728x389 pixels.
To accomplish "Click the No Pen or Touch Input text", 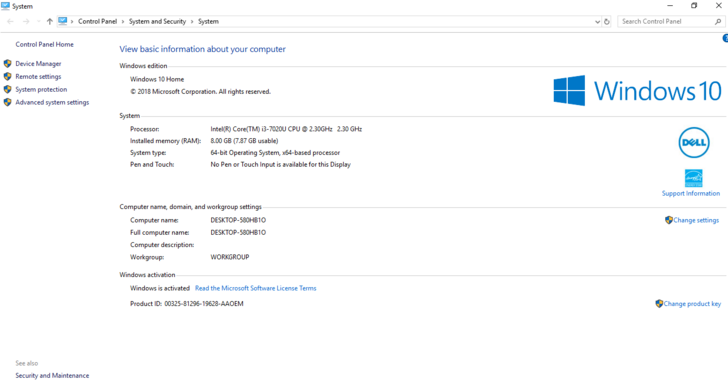I will pos(280,164).
